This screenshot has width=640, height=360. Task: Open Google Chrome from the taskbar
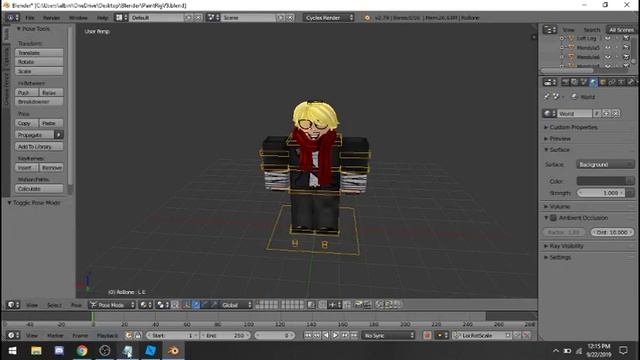tap(82, 351)
